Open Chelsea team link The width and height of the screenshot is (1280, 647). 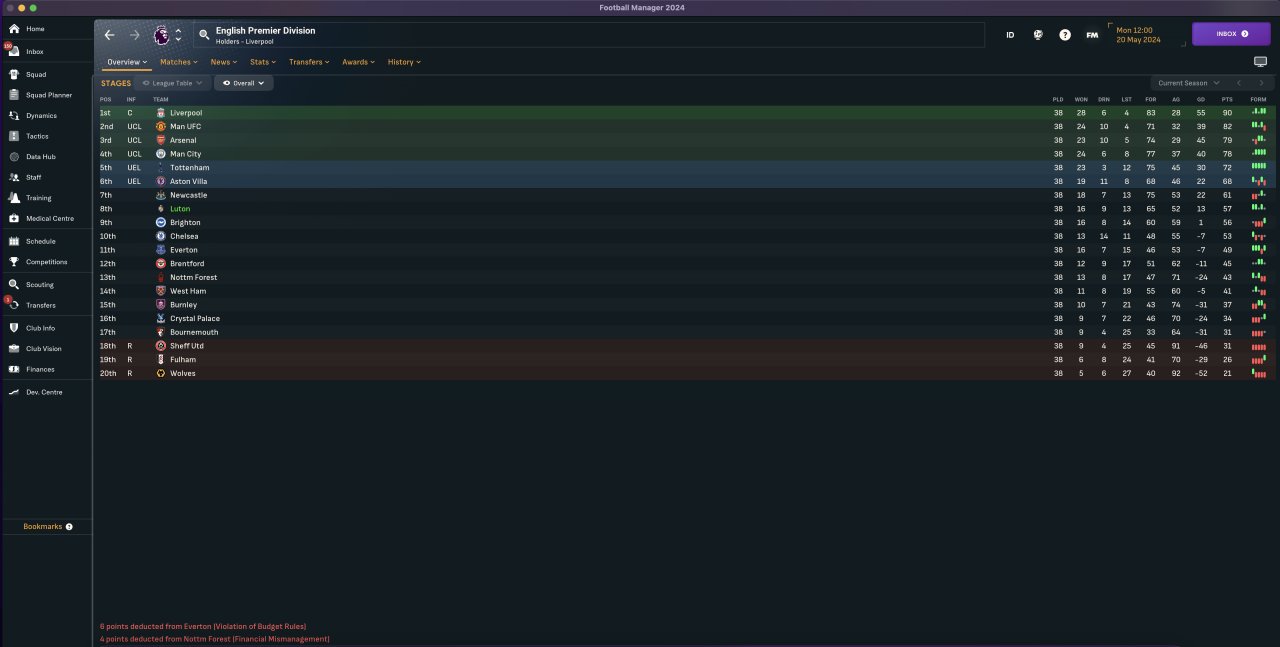pos(184,236)
